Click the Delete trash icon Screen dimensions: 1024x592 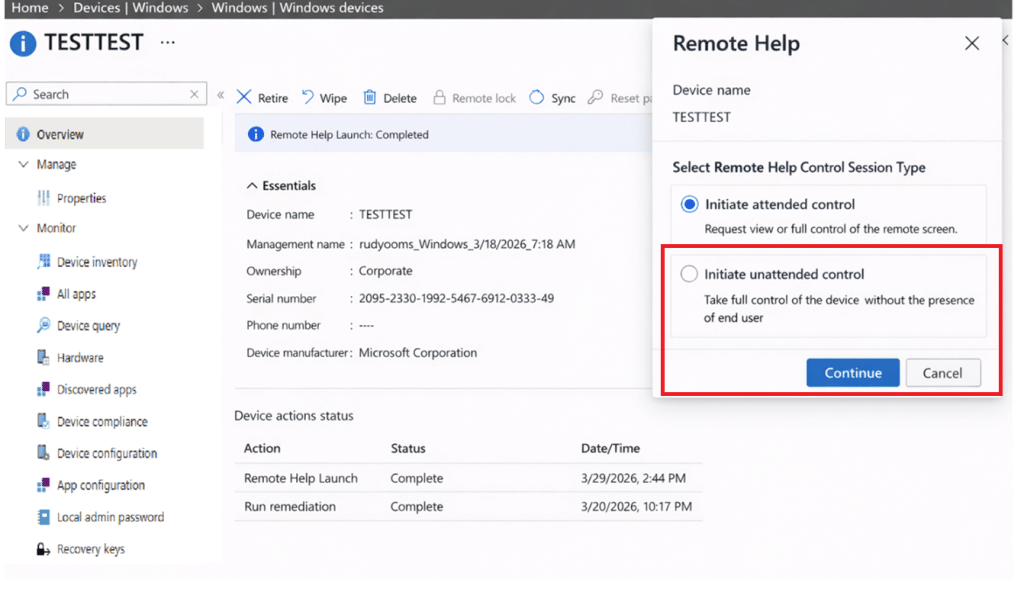point(369,98)
